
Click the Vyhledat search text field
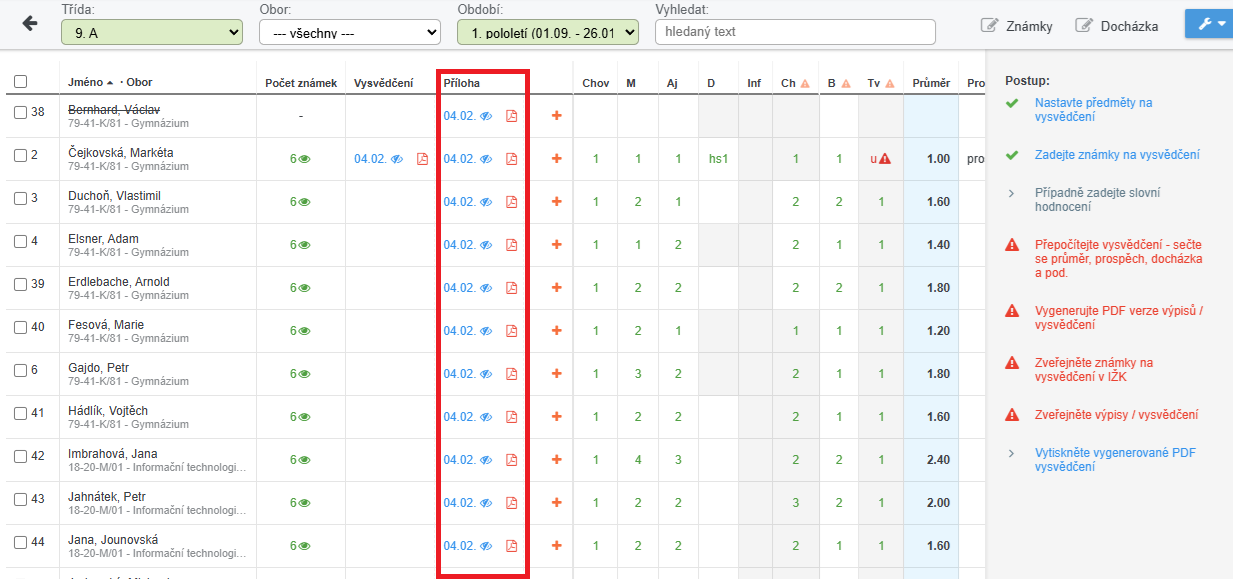pyautogui.click(x=794, y=32)
